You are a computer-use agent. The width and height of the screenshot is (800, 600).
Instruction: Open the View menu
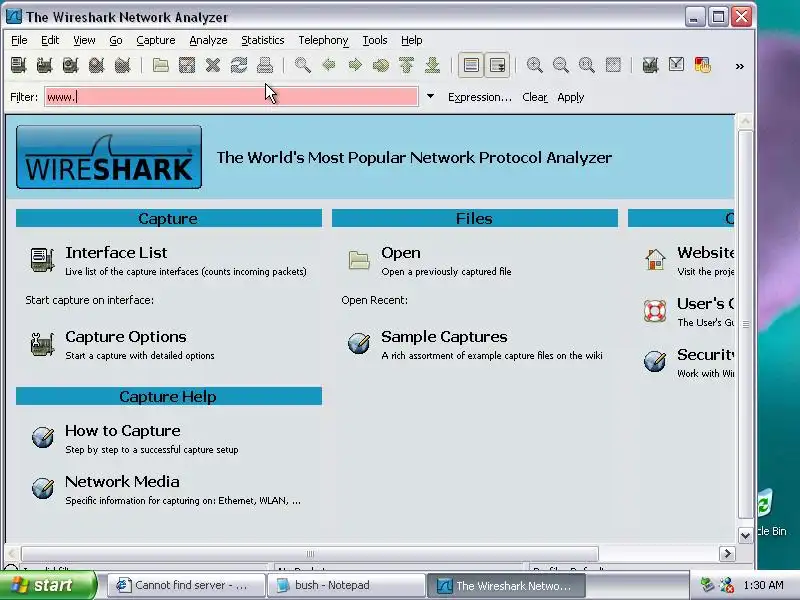pyautogui.click(x=84, y=40)
